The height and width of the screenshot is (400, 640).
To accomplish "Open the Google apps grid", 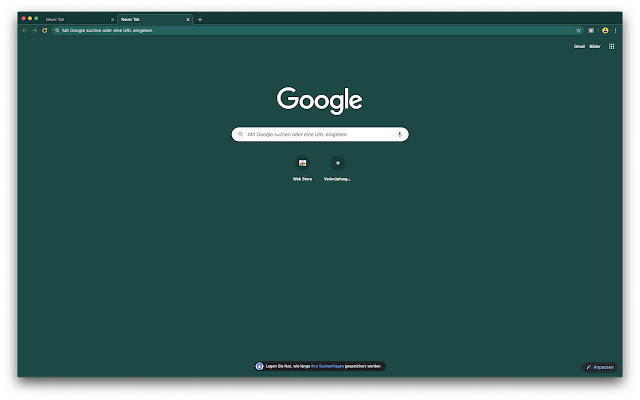I will click(x=611, y=47).
